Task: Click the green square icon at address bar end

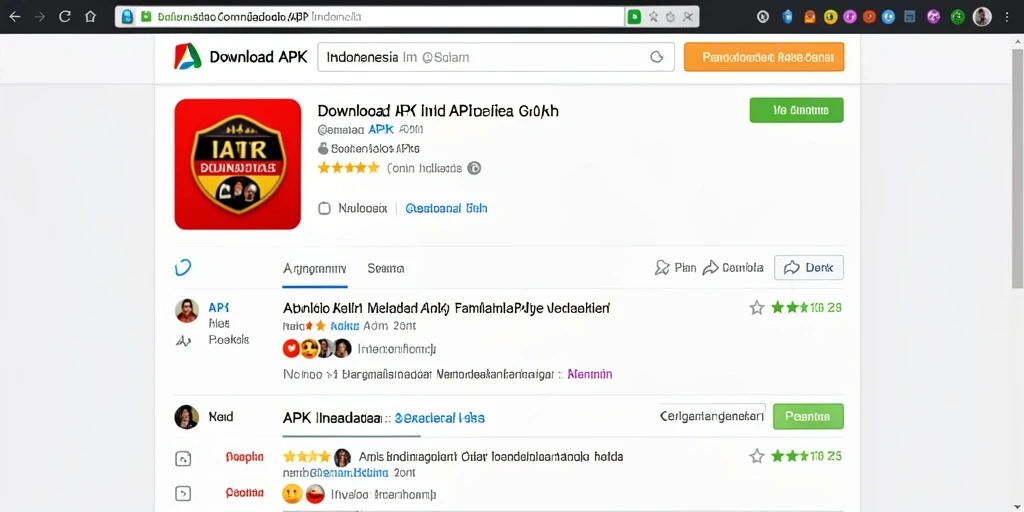Action: tap(633, 17)
